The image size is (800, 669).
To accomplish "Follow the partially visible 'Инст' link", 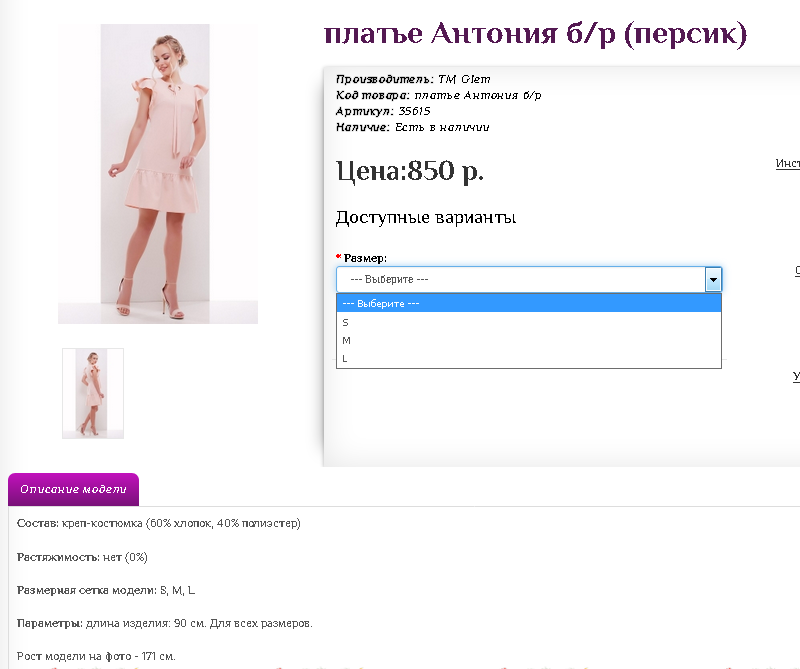I will pyautogui.click(x=788, y=163).
